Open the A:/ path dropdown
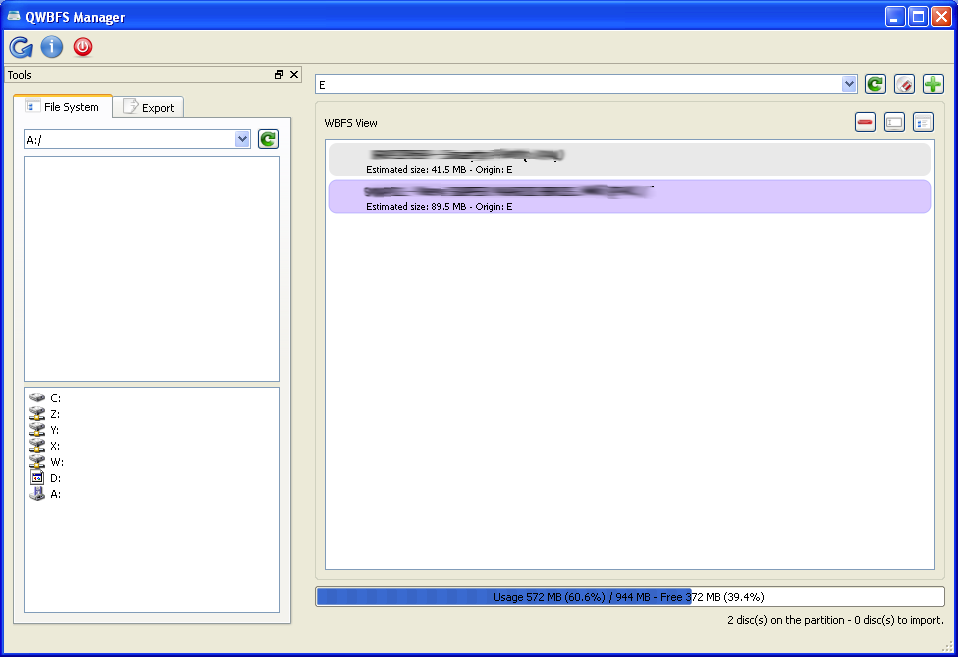 coord(242,139)
